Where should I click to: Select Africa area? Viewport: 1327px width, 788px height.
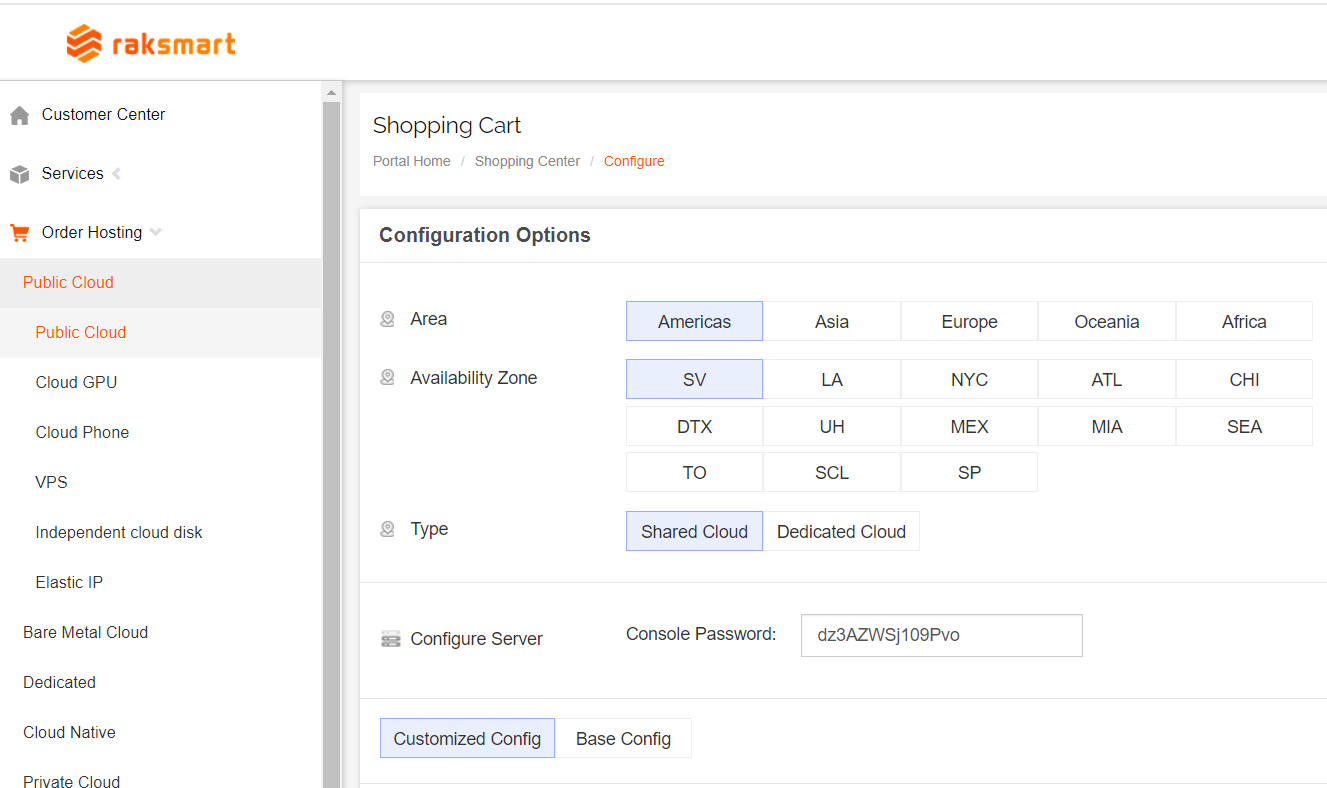click(x=1244, y=321)
